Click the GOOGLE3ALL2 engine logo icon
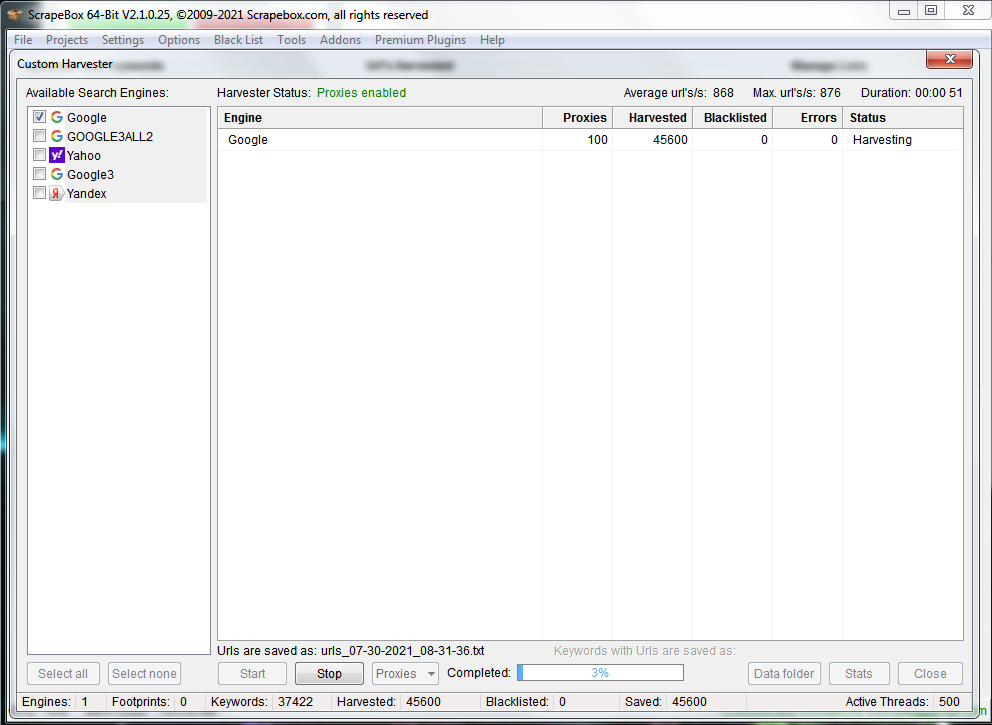 pos(57,137)
